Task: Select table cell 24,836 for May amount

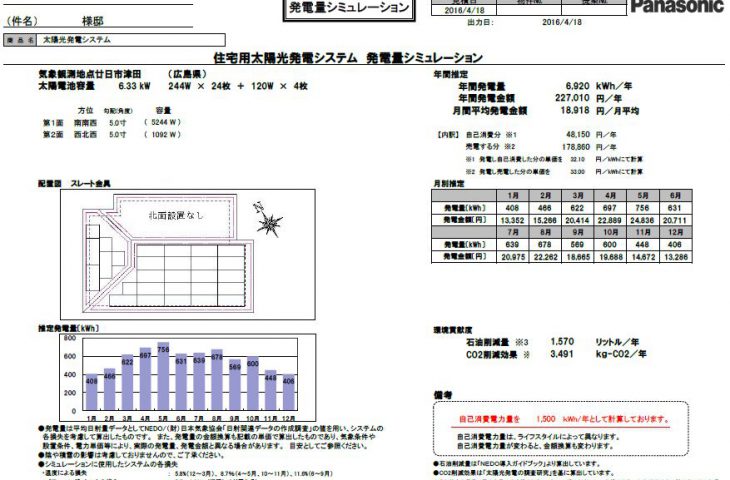Action: click(x=643, y=220)
